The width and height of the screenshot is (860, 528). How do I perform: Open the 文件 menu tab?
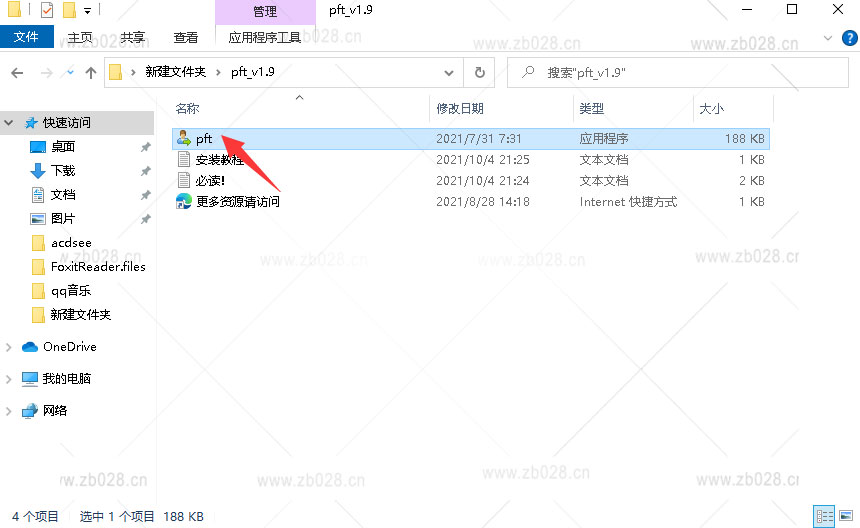(x=26, y=37)
